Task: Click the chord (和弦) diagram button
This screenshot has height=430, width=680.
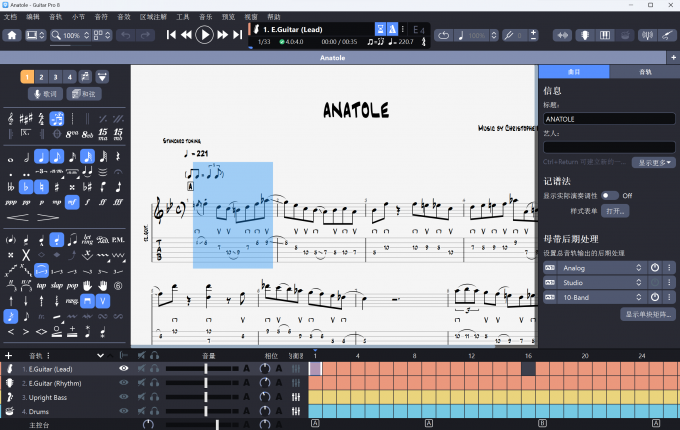Action: [85, 94]
